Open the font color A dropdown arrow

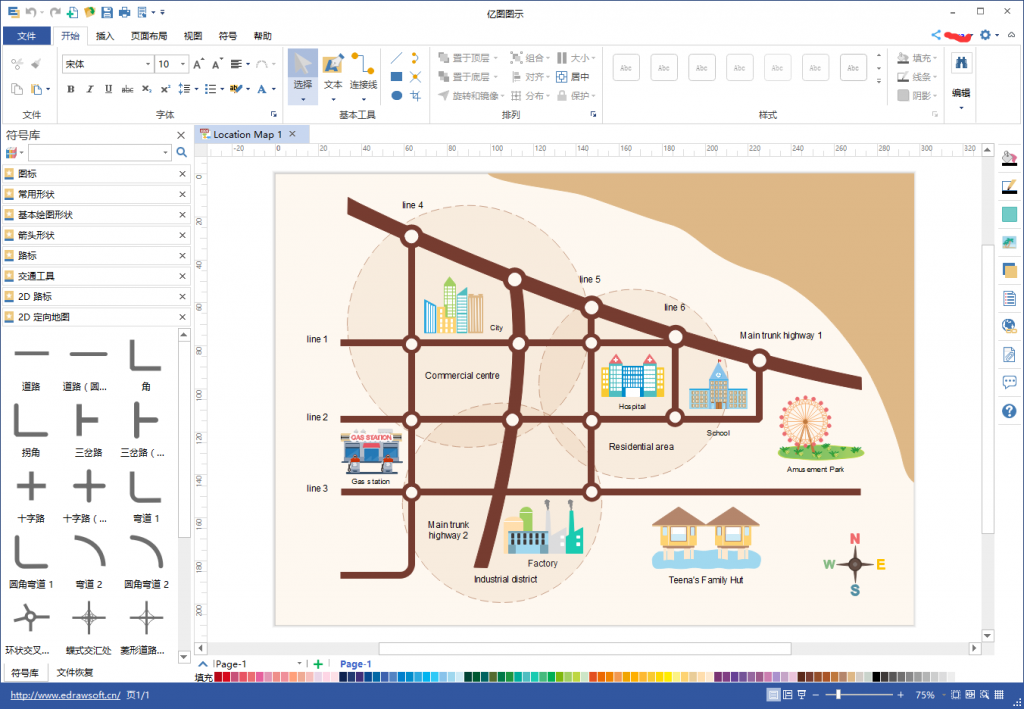point(274,89)
